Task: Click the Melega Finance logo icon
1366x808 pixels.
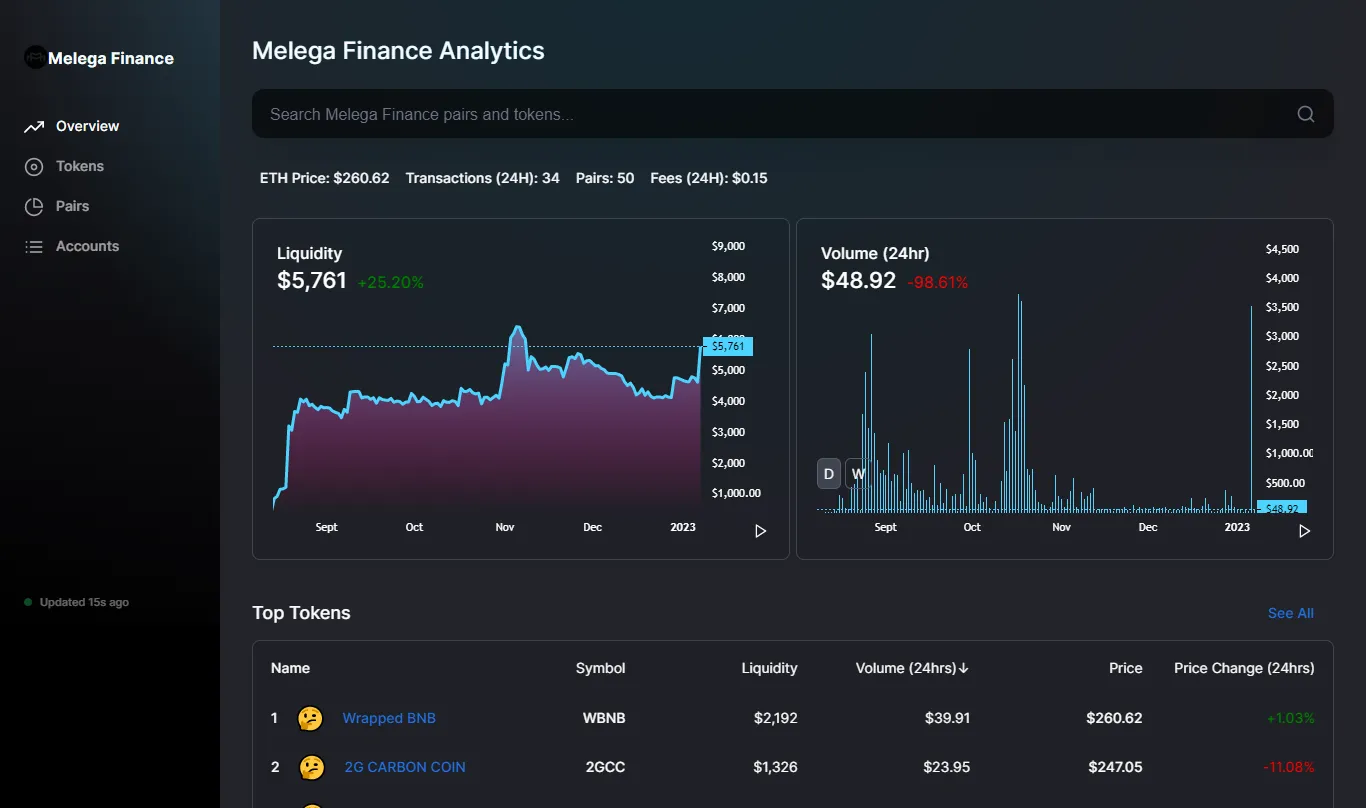Action: pyautogui.click(x=35, y=58)
